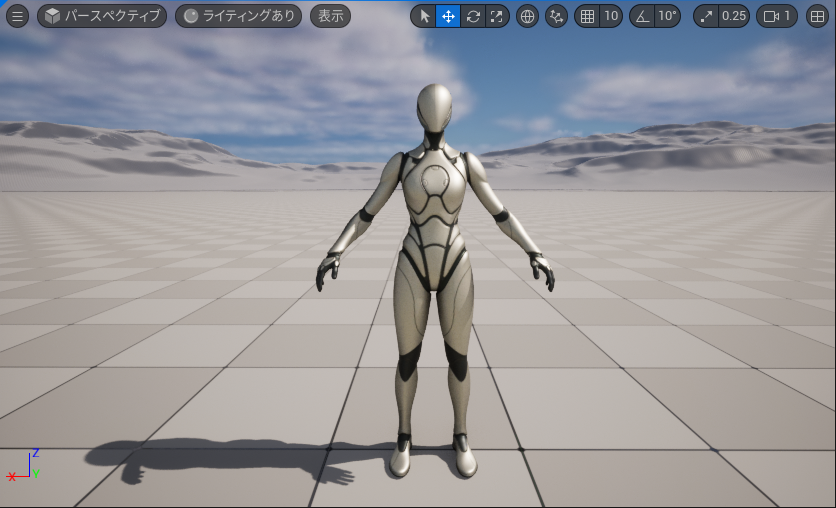
Task: Open the viewport options hamburger menu
Action: click(x=18, y=16)
